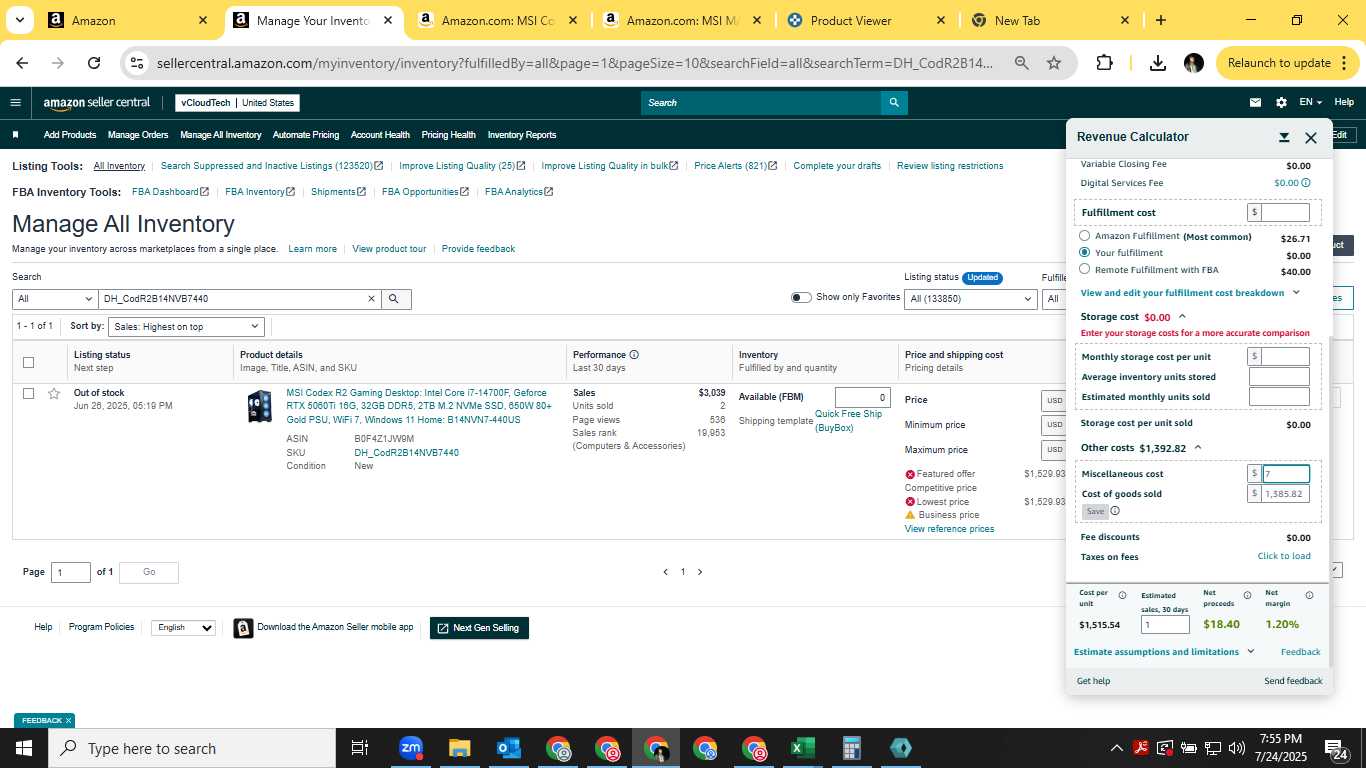Open the Automate Pricing menu
1366x768 pixels.
click(306, 135)
